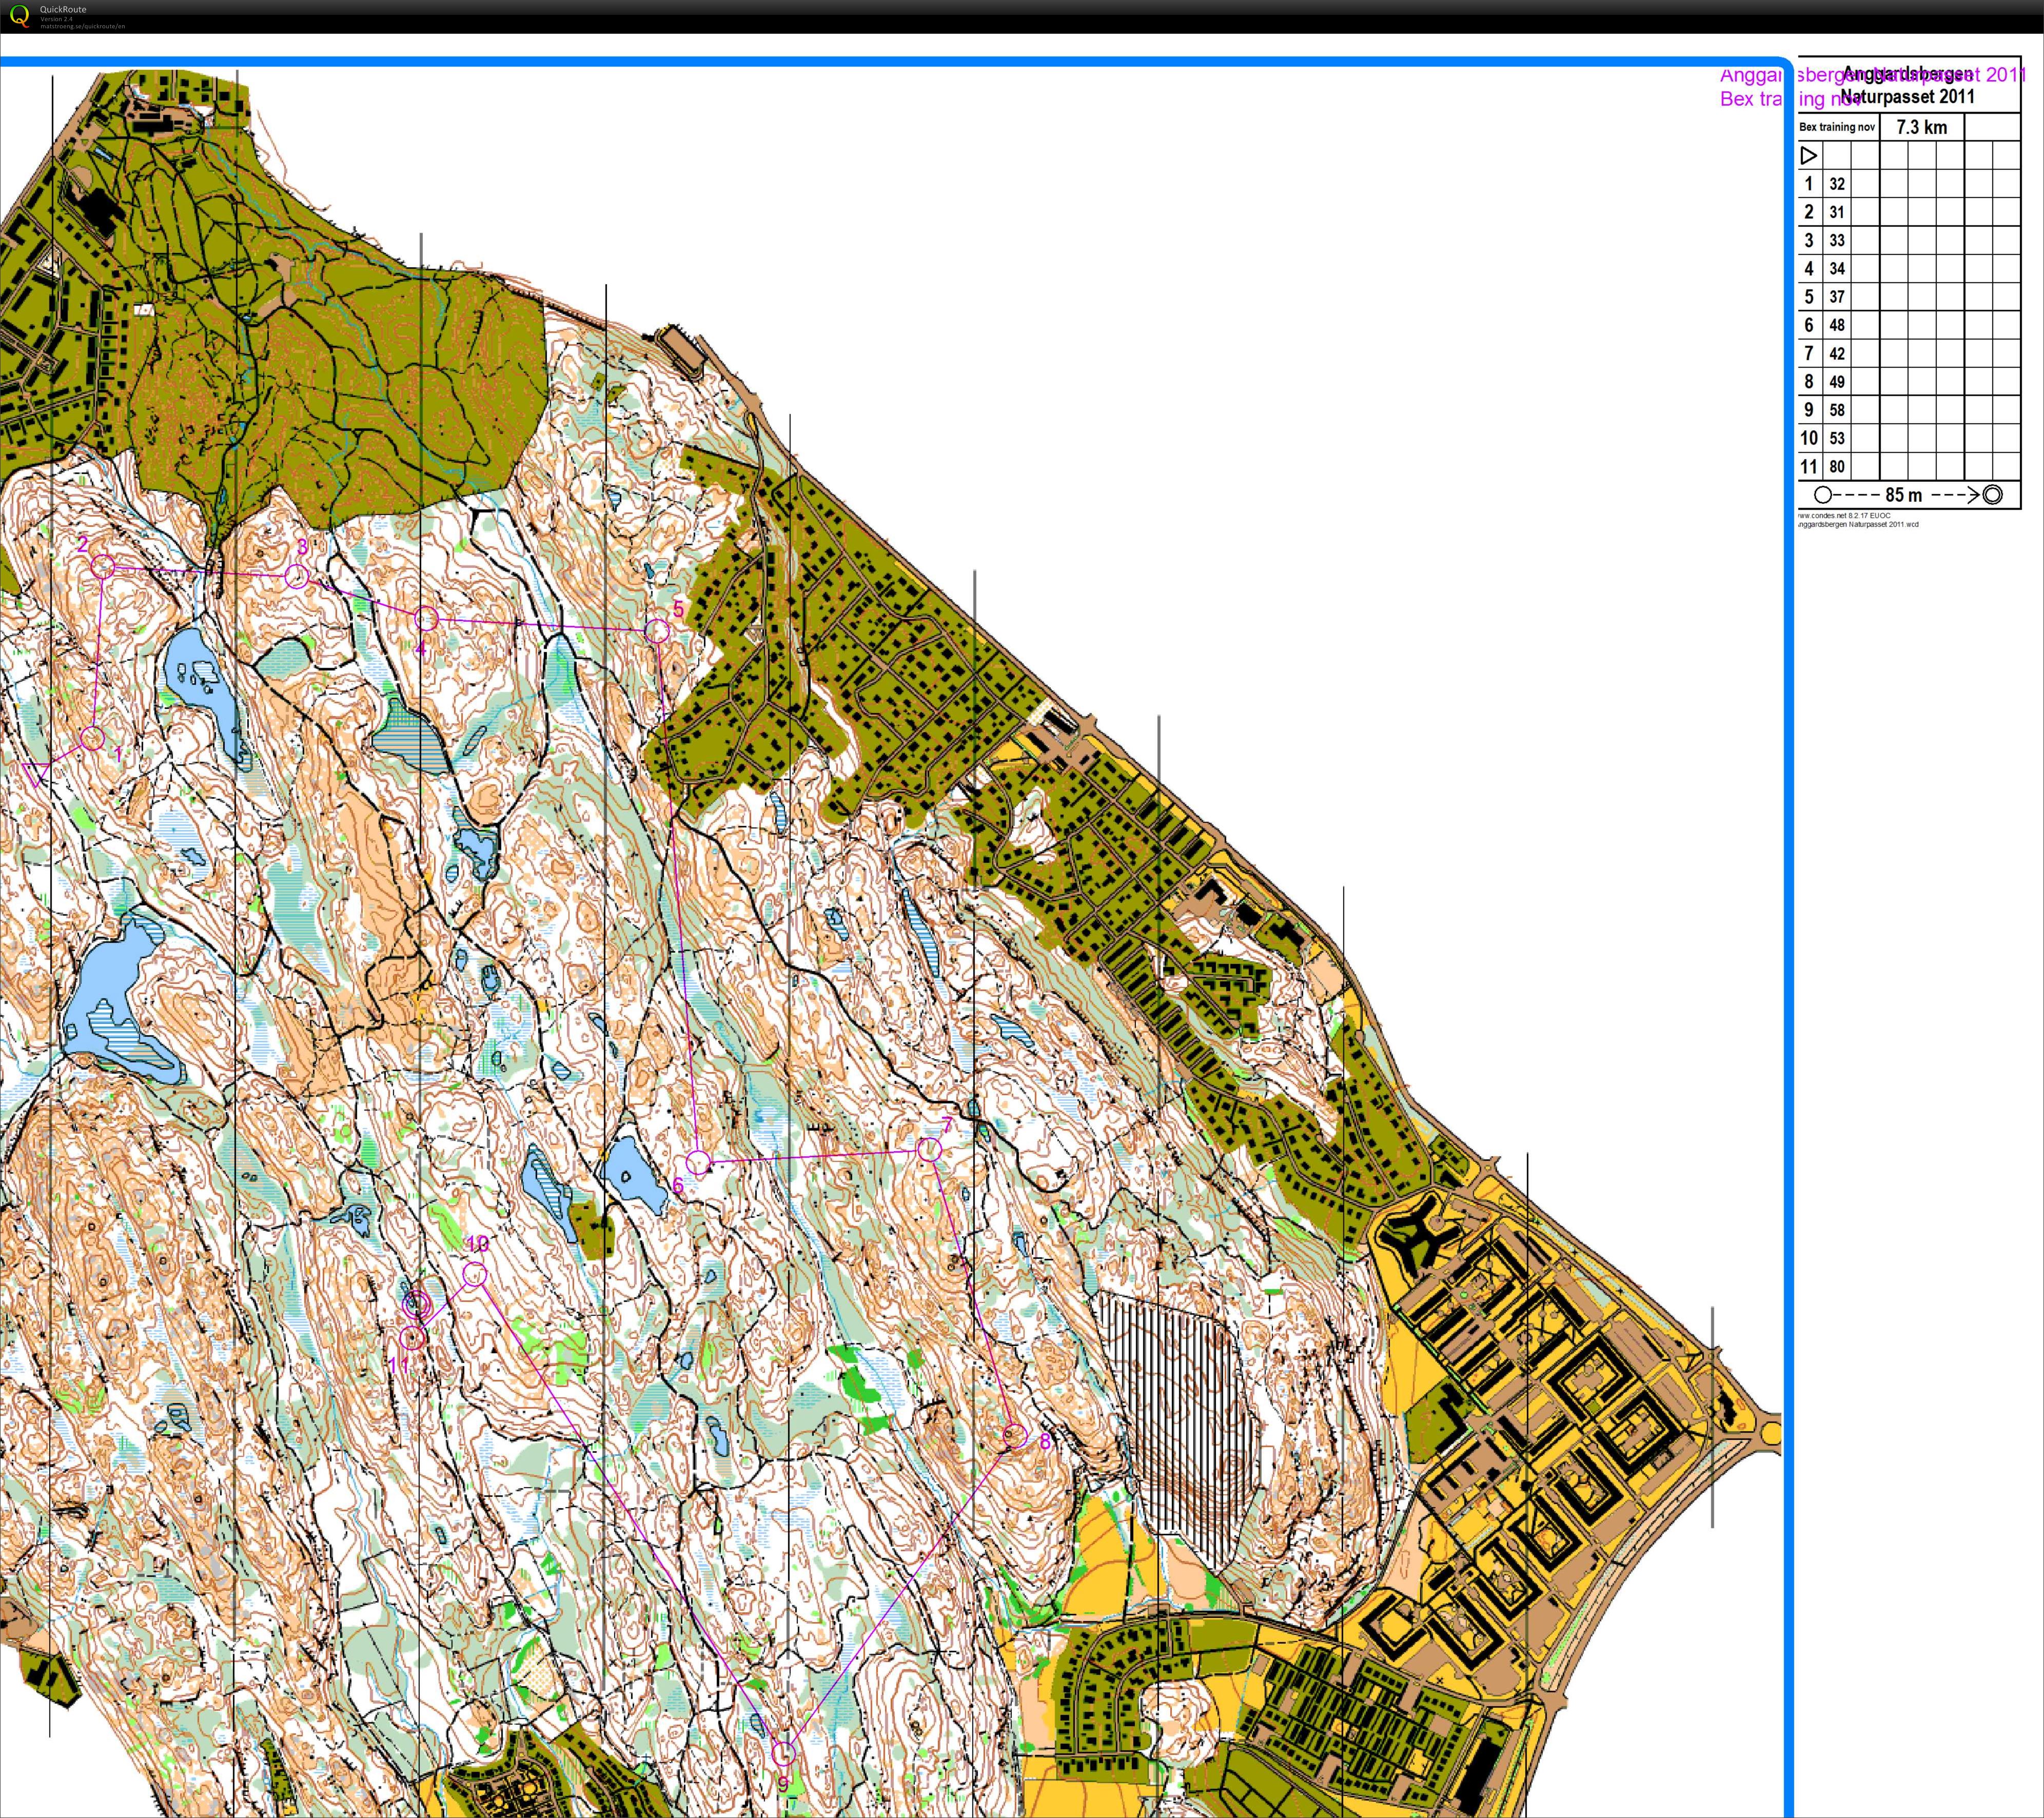2044x1818 pixels.
Task: Select control circle 8 on the map
Action: coord(1015,1437)
